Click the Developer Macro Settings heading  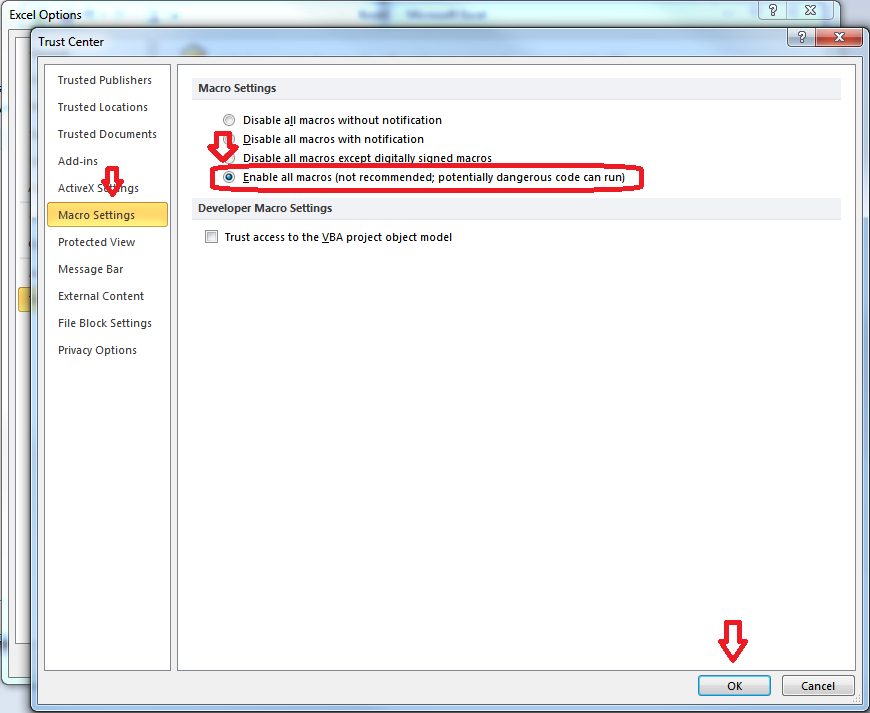click(x=265, y=208)
